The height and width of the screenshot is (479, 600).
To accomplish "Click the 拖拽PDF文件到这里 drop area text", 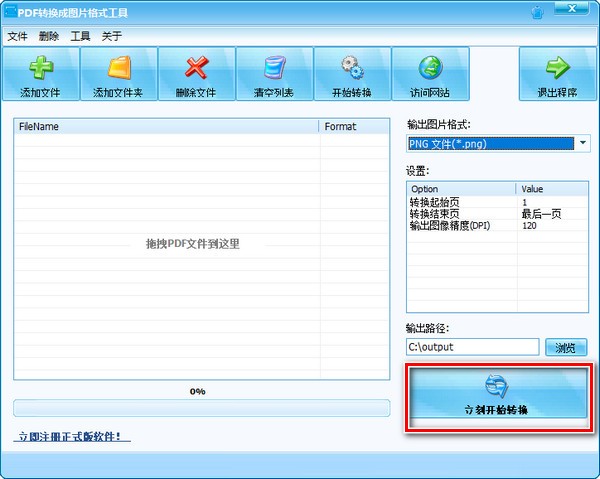I will coord(192,244).
